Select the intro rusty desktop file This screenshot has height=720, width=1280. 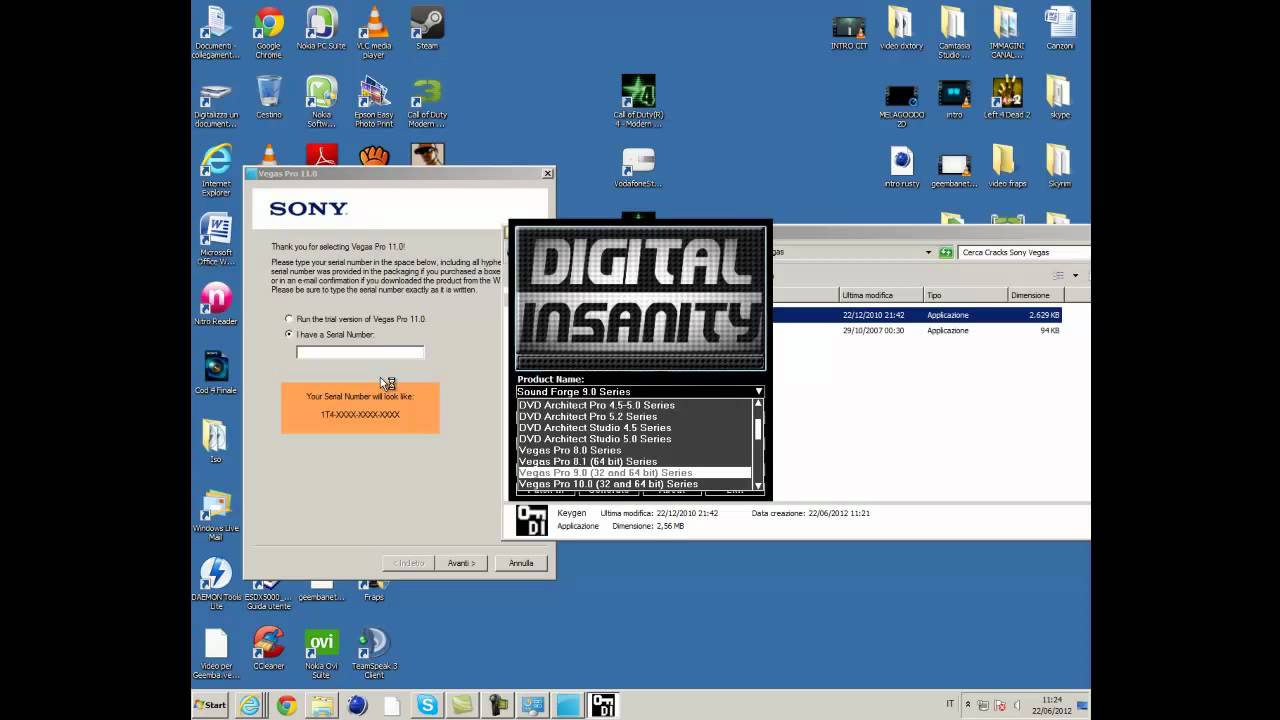tap(901, 166)
